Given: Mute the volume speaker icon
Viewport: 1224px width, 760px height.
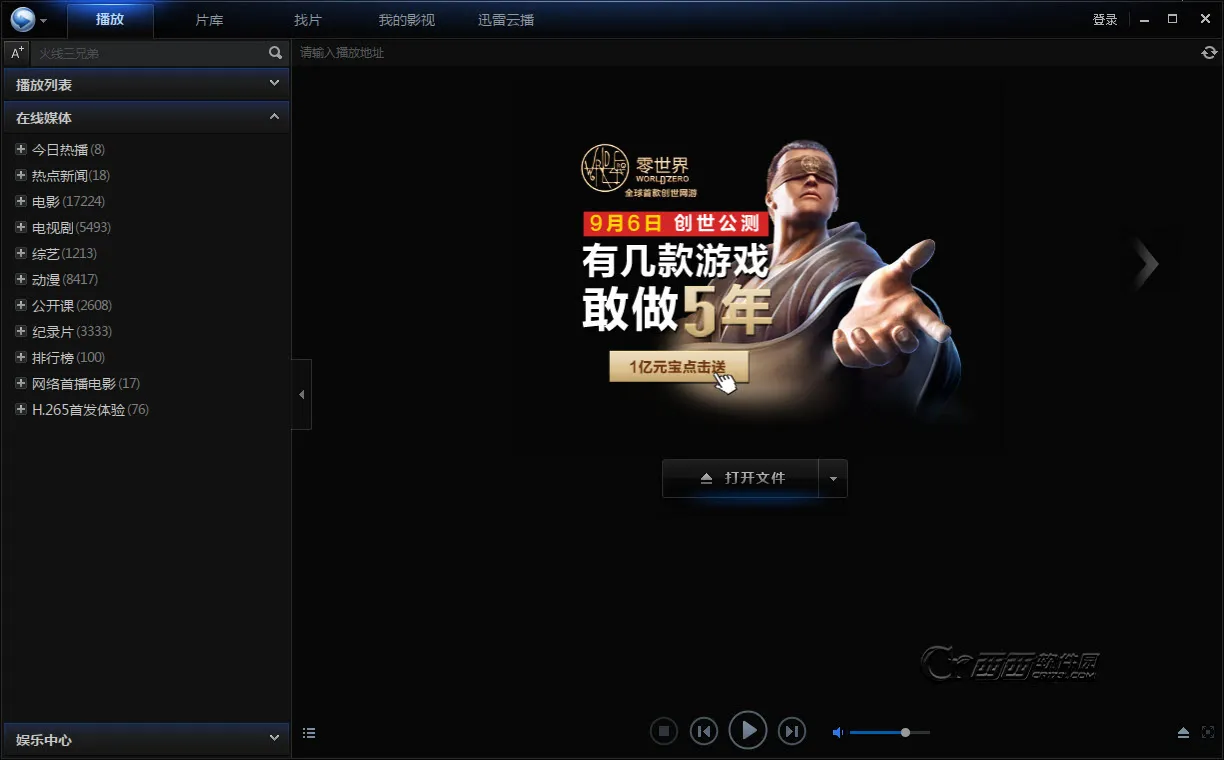Looking at the screenshot, I should (838, 733).
